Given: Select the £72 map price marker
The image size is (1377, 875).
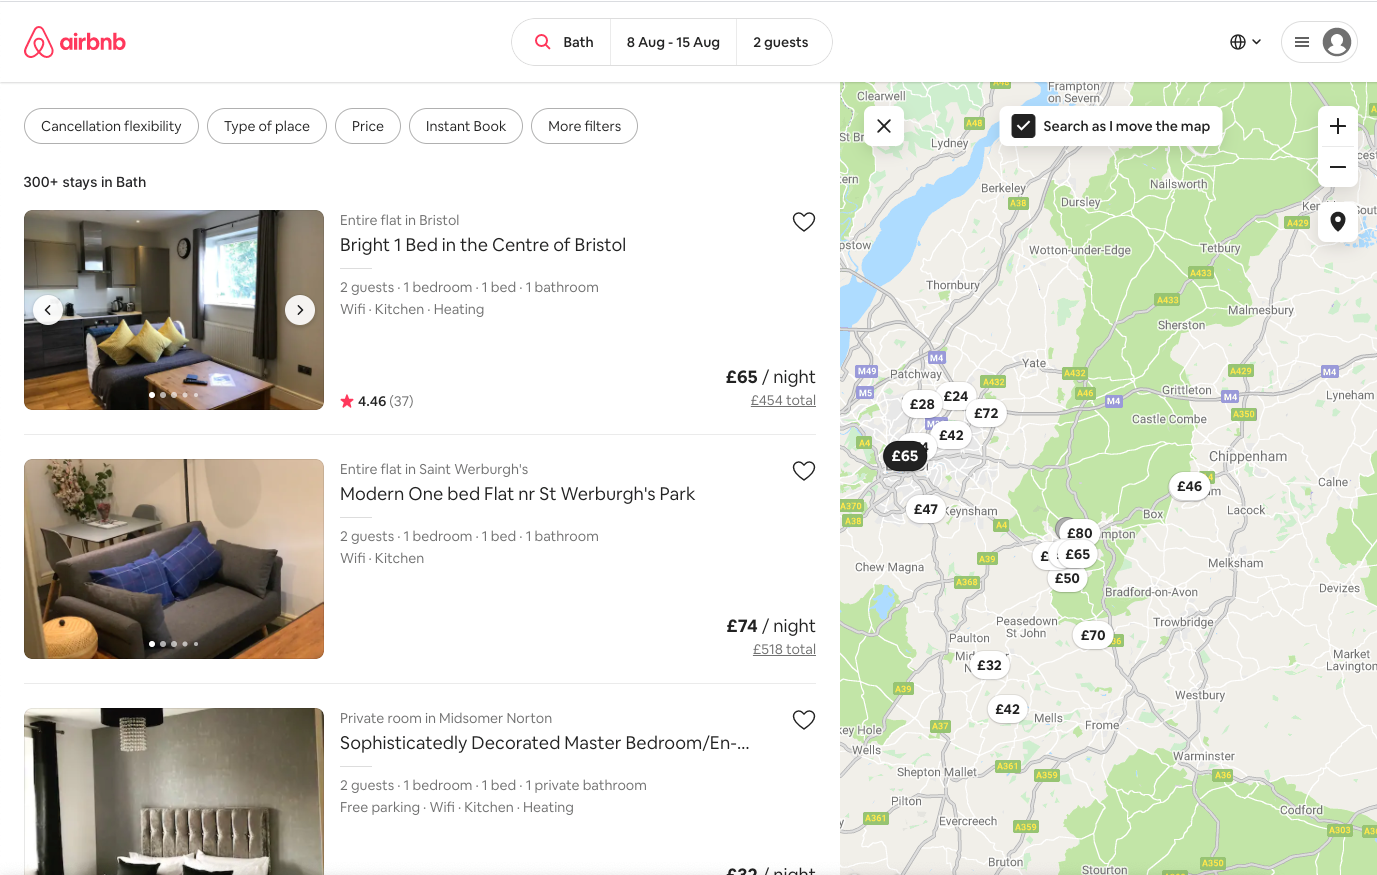Looking at the screenshot, I should [987, 413].
